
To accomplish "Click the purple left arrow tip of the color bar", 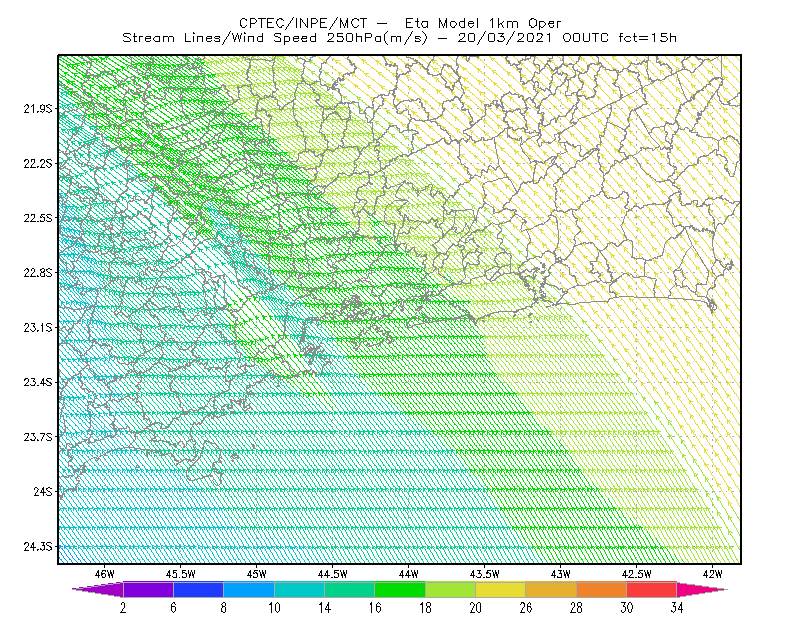I will point(98,589).
